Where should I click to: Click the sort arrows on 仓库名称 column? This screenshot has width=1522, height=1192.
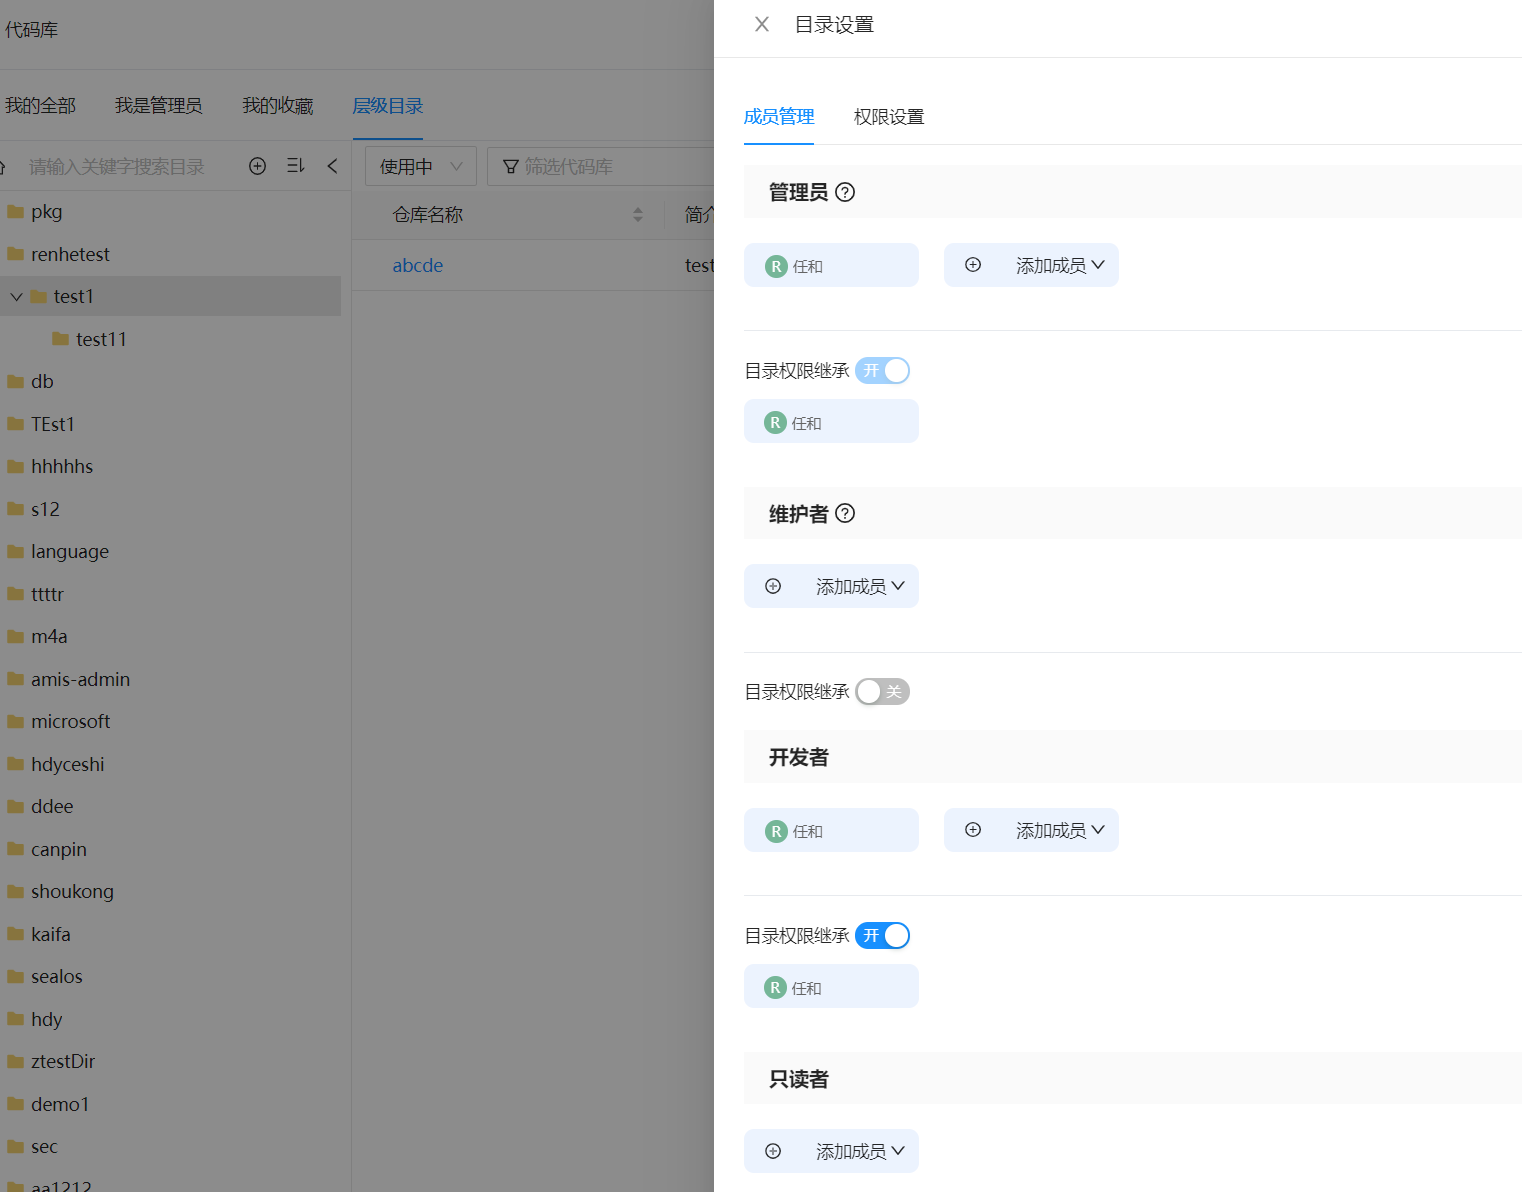[638, 214]
